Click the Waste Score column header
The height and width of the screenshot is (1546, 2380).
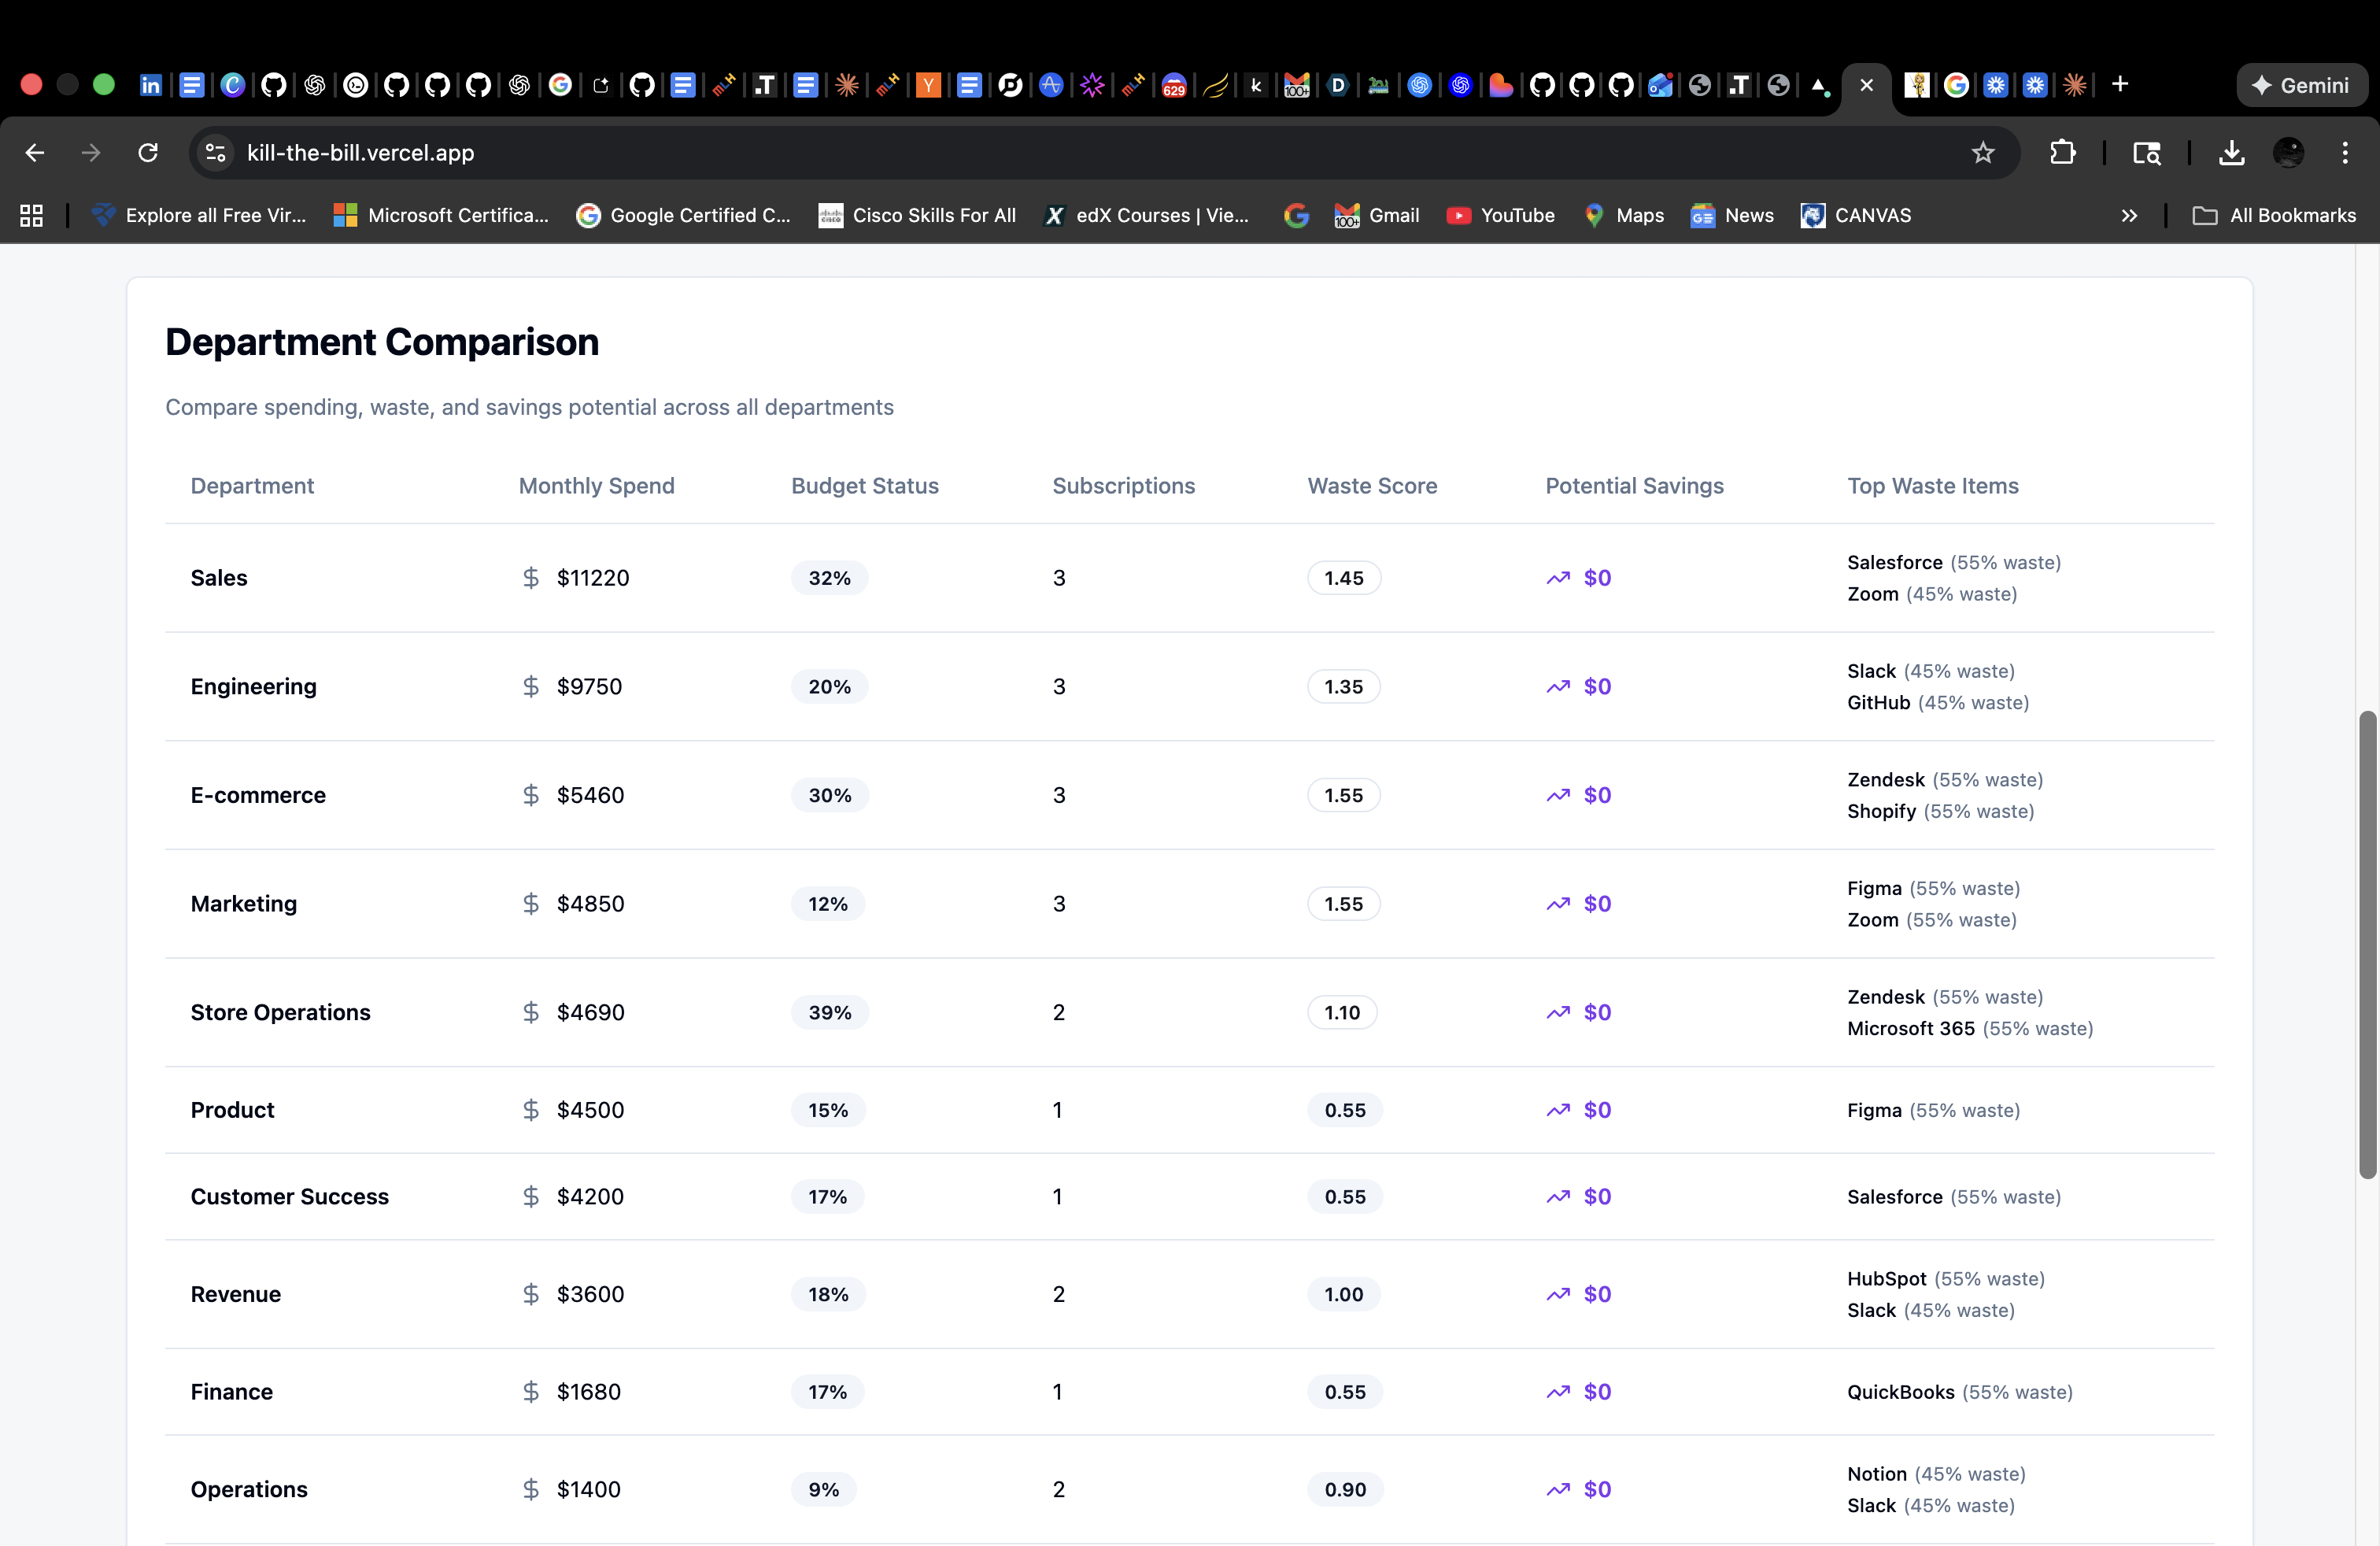coord(1372,486)
